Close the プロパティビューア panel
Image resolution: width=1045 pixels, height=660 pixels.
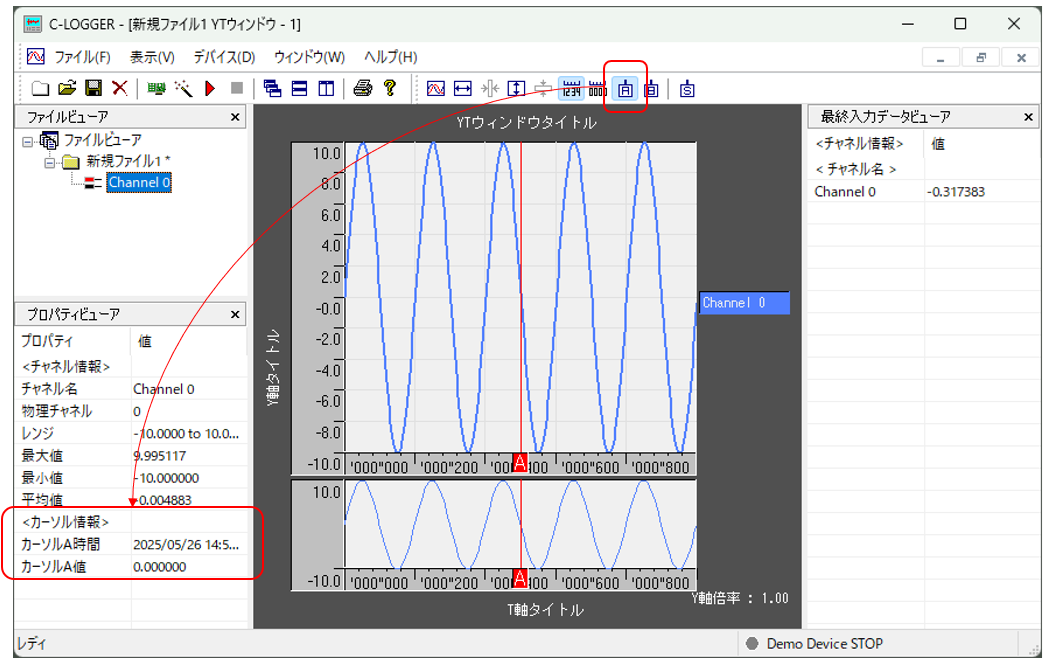coord(235,314)
